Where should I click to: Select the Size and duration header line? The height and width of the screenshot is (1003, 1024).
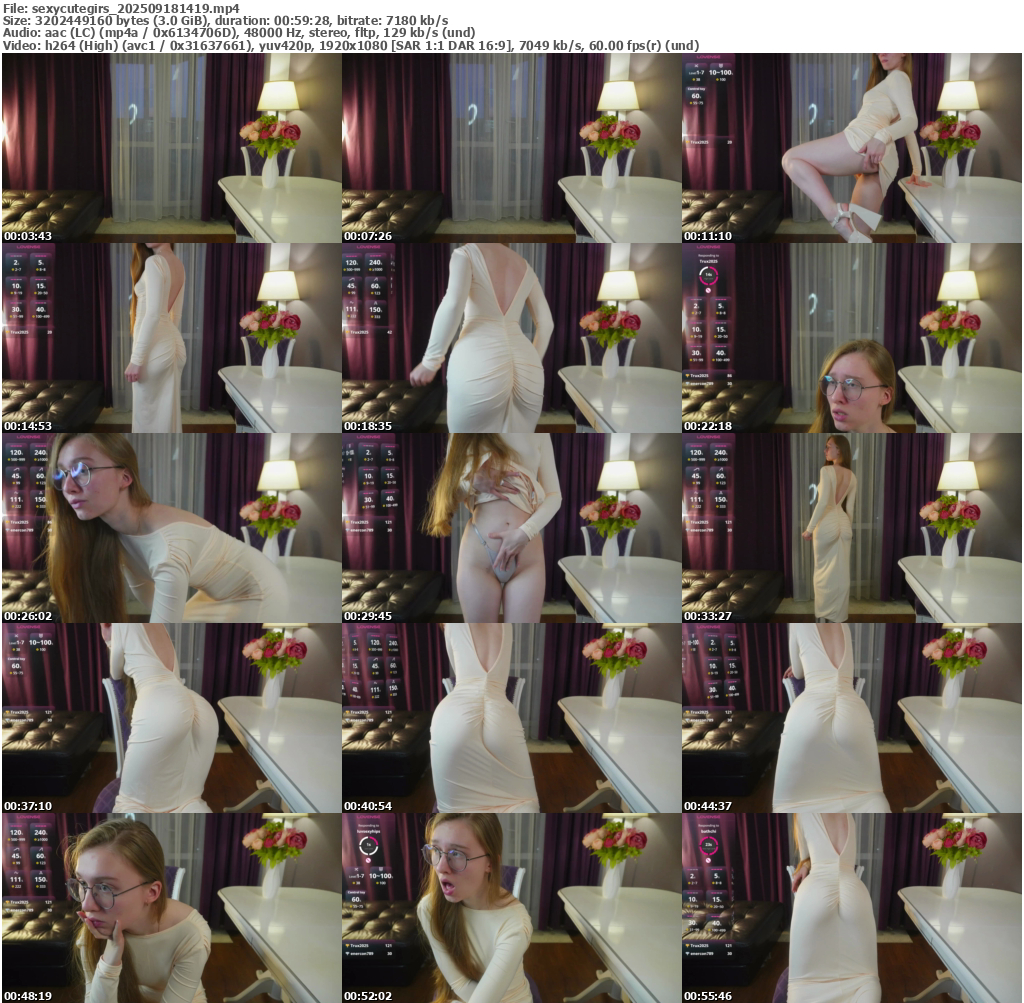[225, 20]
